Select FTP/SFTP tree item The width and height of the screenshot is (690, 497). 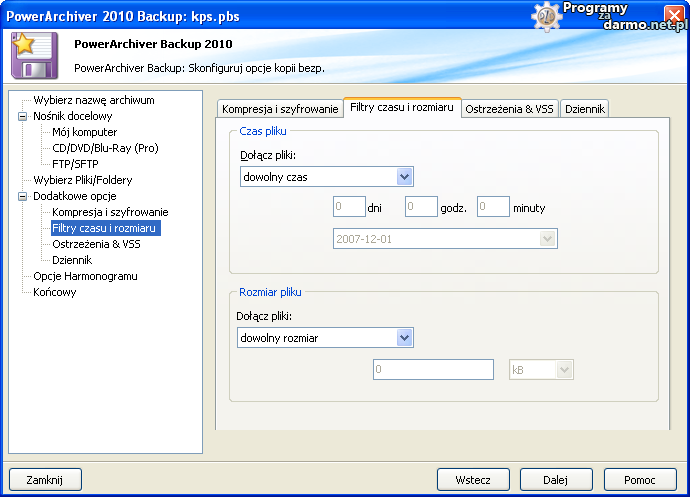coord(75,164)
